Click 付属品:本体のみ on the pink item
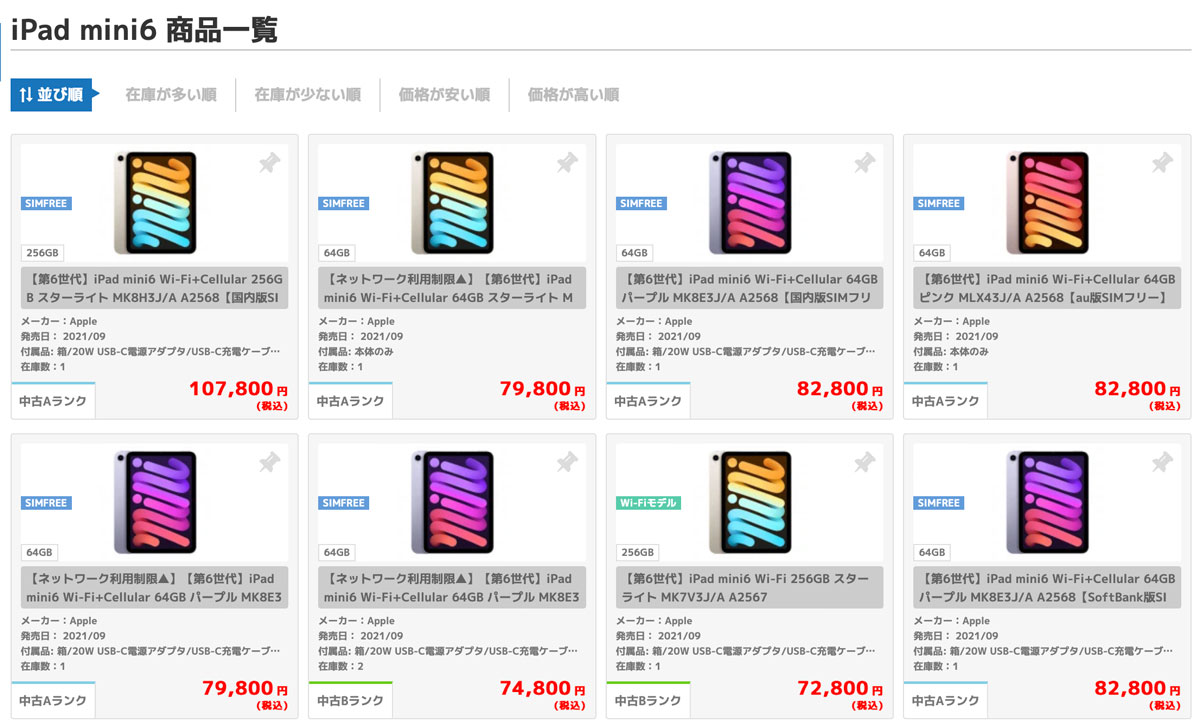This screenshot has height=726, width=1200. tap(950, 352)
